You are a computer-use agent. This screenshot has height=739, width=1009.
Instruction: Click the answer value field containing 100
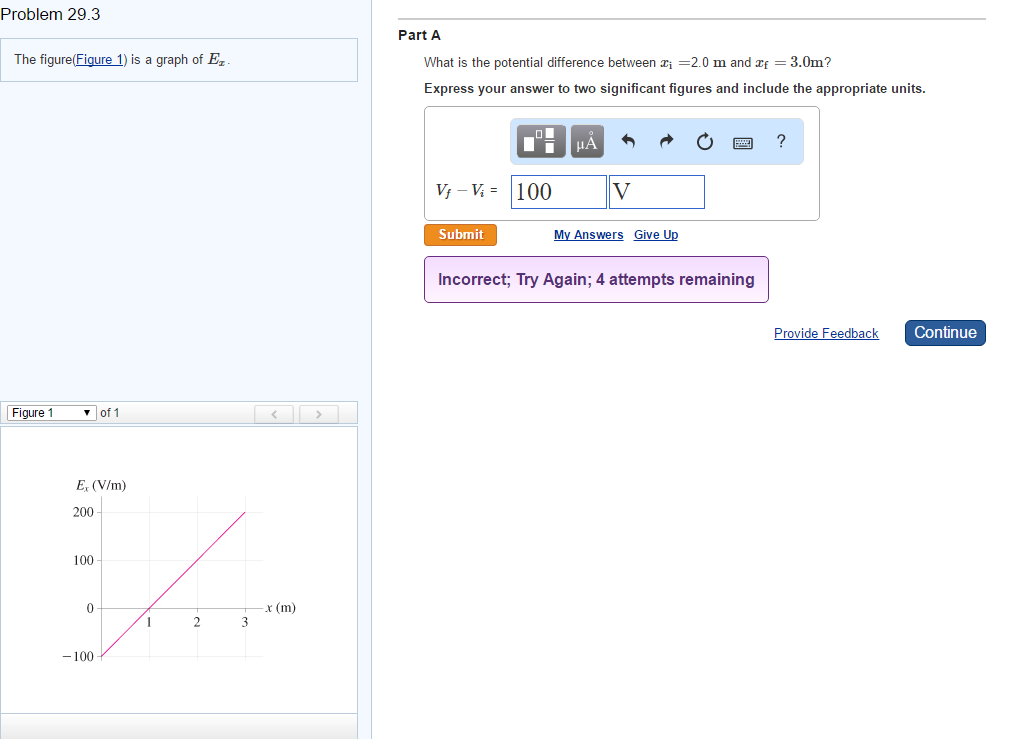tap(558, 192)
